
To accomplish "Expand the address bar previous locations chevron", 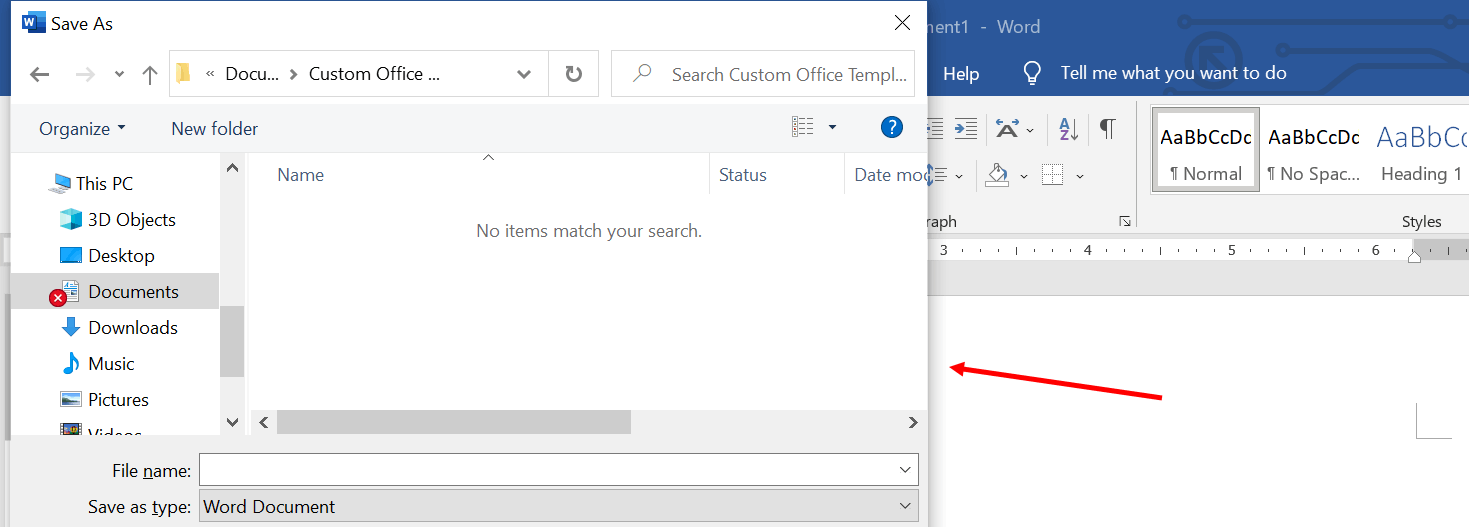I will (523, 74).
